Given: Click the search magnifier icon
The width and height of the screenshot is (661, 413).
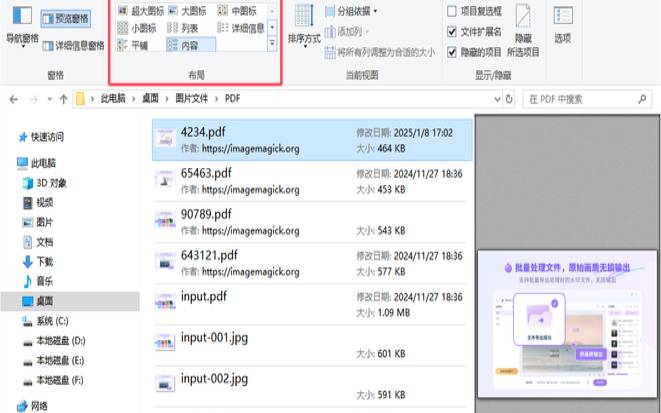Looking at the screenshot, I should 642,99.
